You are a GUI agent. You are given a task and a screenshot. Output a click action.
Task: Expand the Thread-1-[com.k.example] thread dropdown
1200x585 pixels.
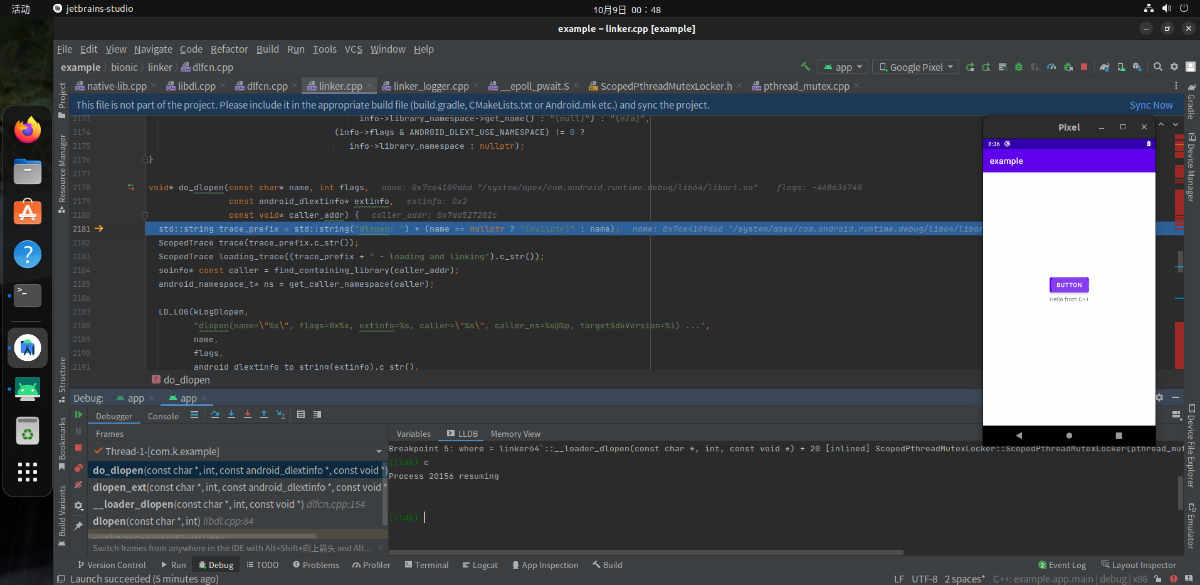[x=379, y=452]
